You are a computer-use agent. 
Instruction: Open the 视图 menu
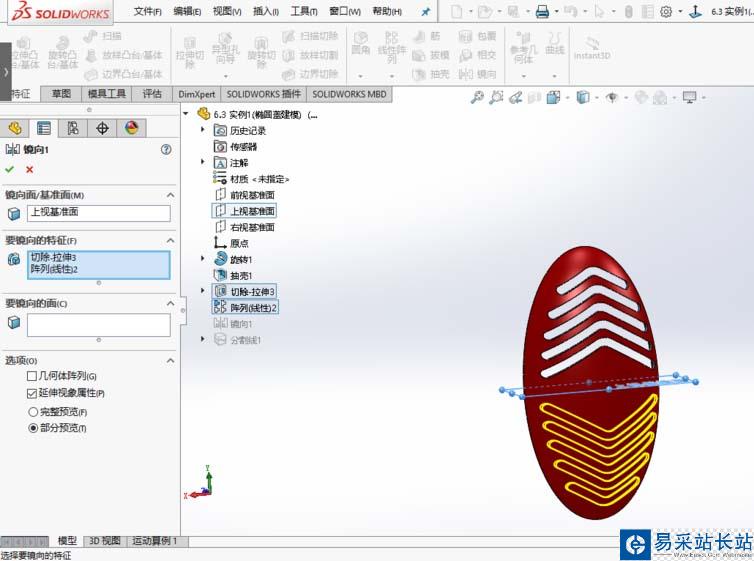(227, 11)
